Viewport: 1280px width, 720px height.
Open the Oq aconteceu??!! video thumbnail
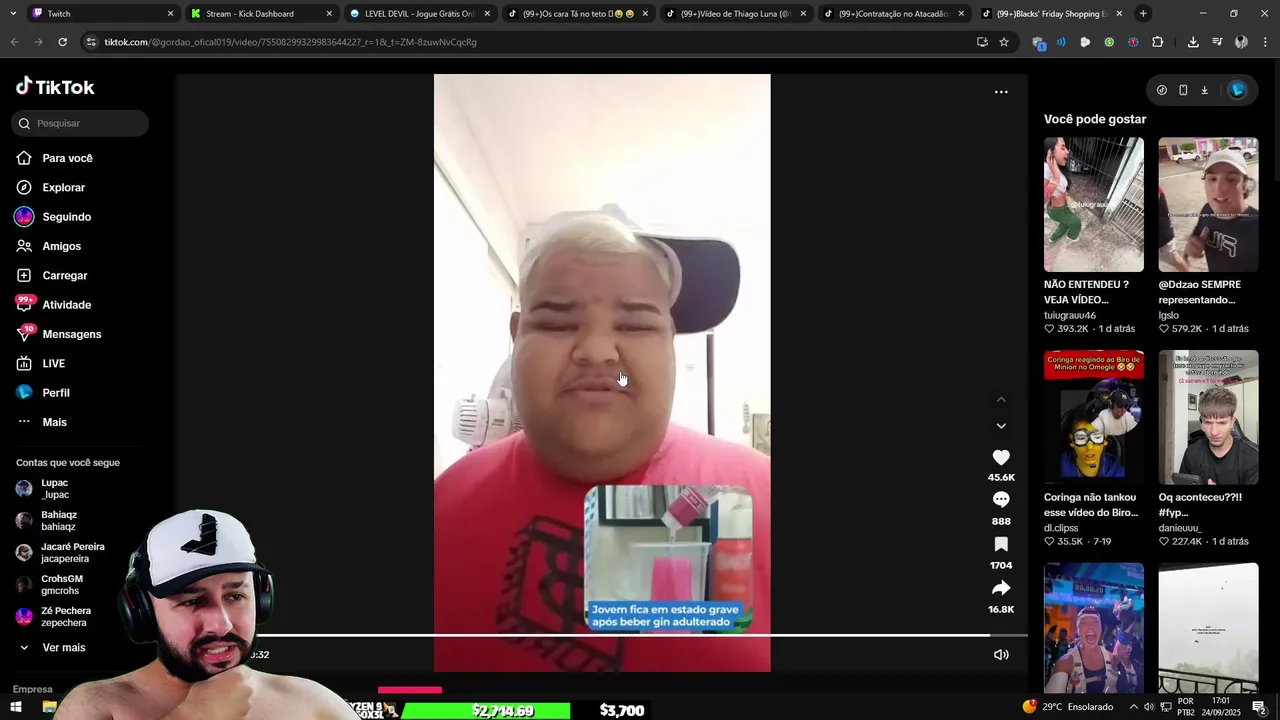(x=1208, y=417)
